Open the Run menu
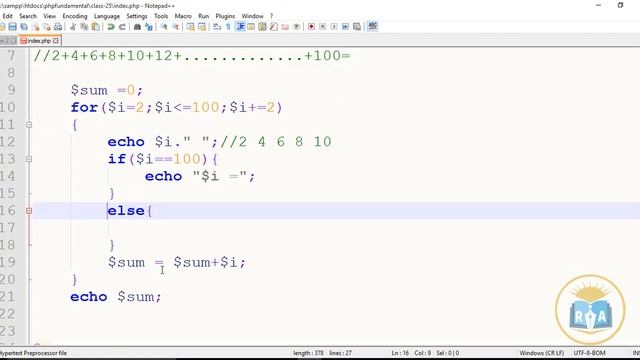Screen dimensions: 640x360 pos(203,16)
